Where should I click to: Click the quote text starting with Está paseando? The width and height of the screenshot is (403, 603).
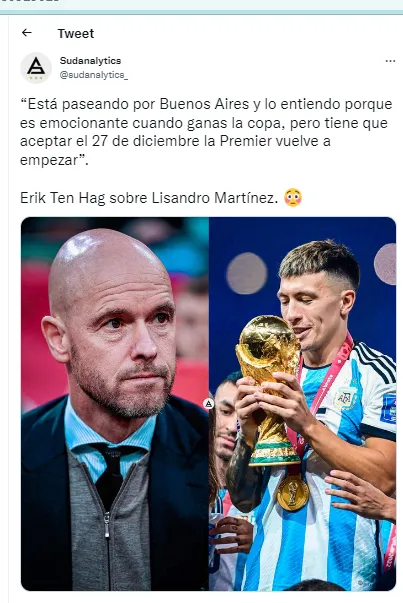pos(206,132)
